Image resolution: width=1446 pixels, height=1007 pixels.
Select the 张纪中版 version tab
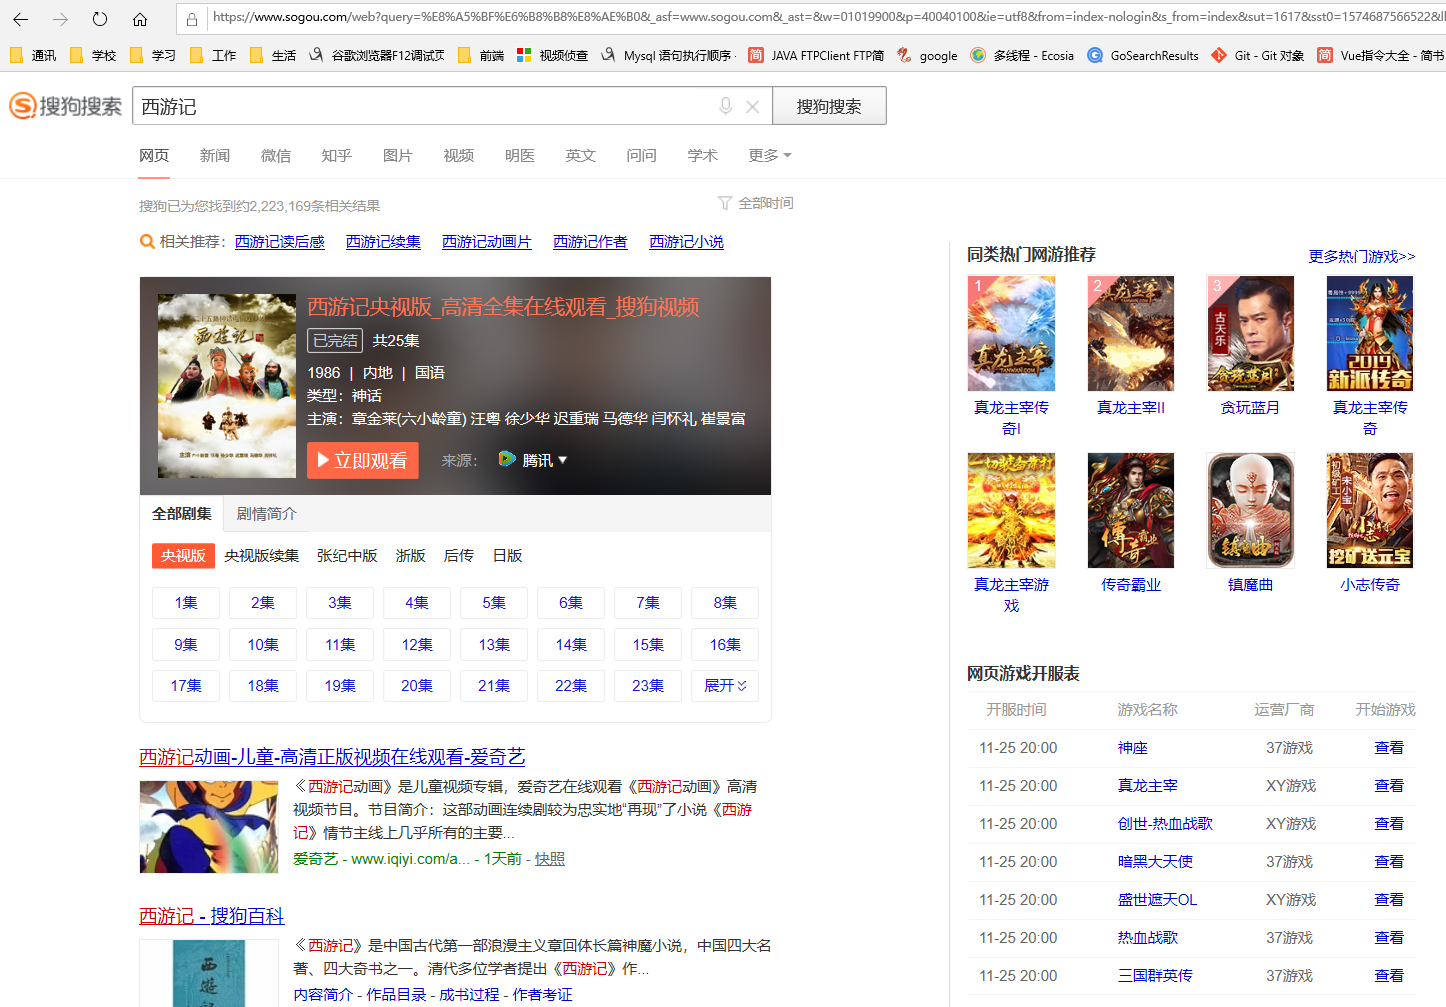347,555
